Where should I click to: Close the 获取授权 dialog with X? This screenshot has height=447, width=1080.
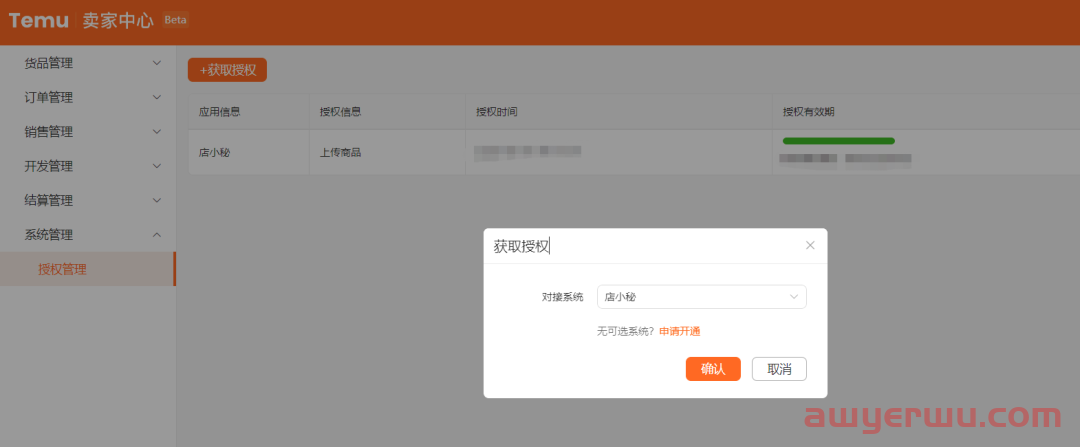coord(810,245)
